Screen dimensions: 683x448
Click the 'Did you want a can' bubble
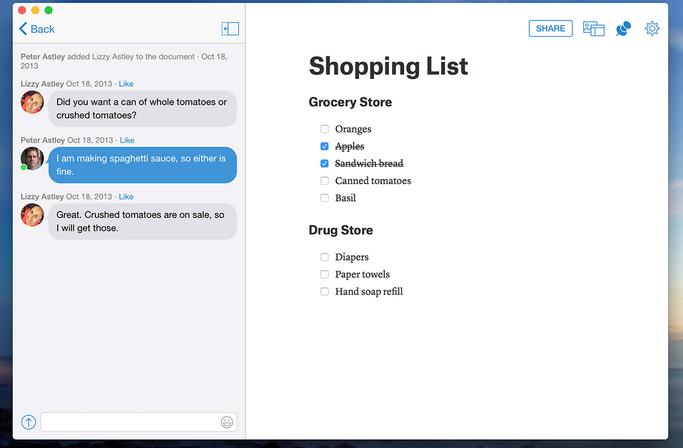142,109
